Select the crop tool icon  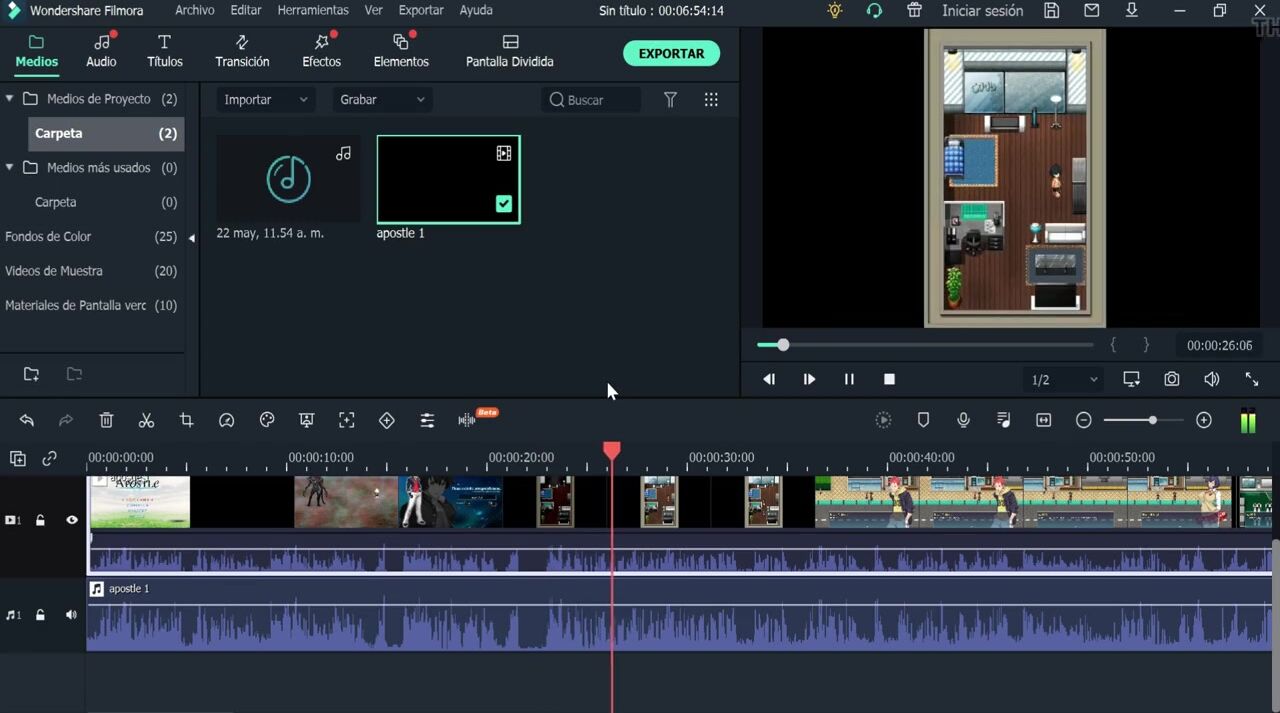coord(186,421)
